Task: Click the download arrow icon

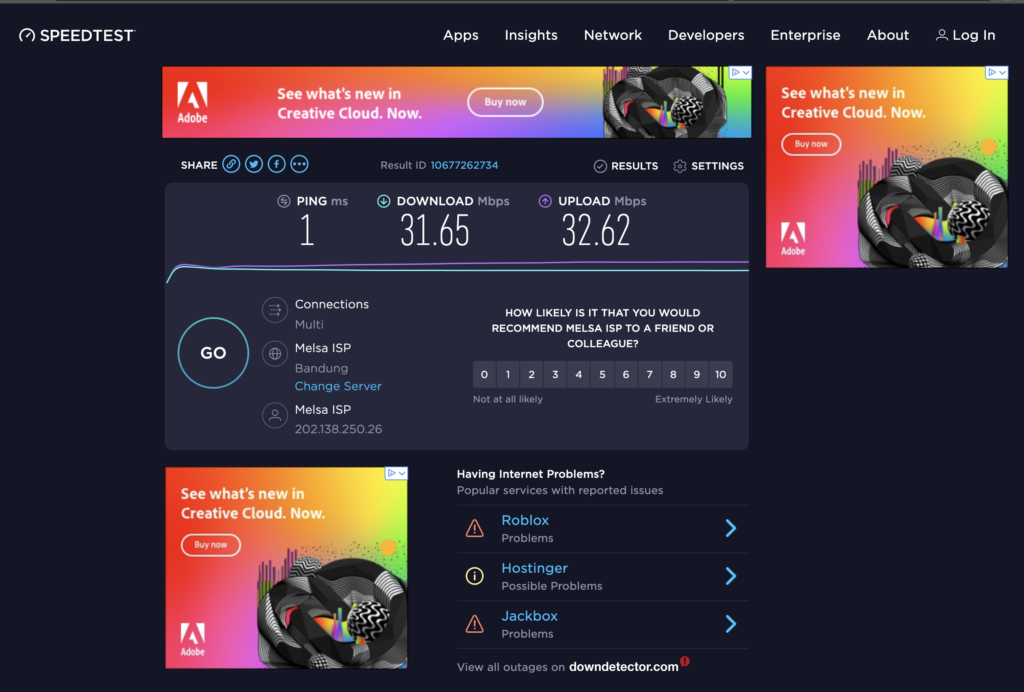Action: point(384,201)
